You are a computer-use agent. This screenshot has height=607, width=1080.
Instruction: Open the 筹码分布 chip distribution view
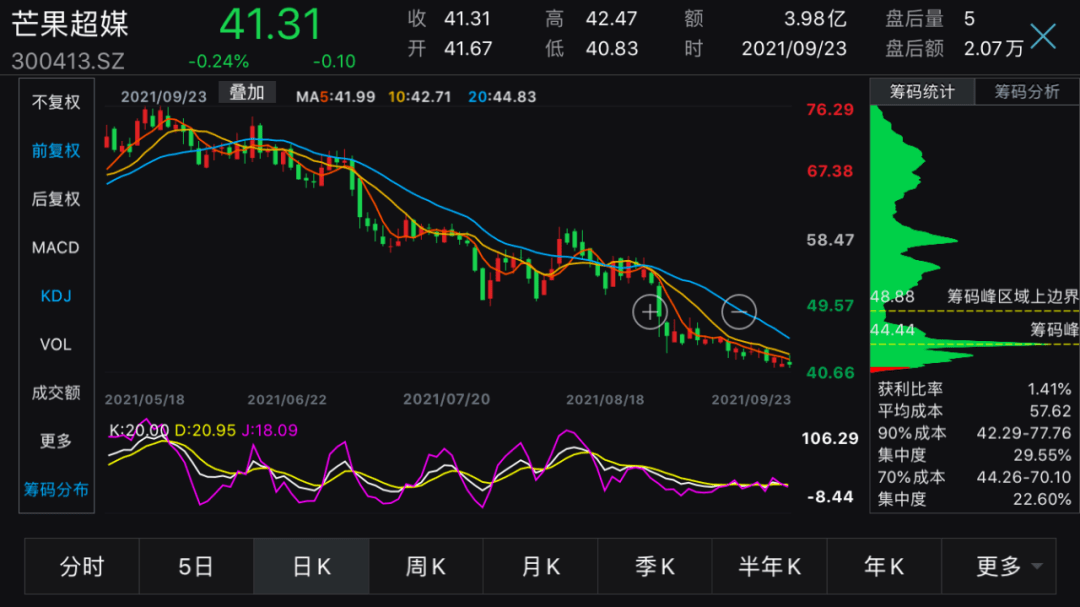(x=55, y=489)
